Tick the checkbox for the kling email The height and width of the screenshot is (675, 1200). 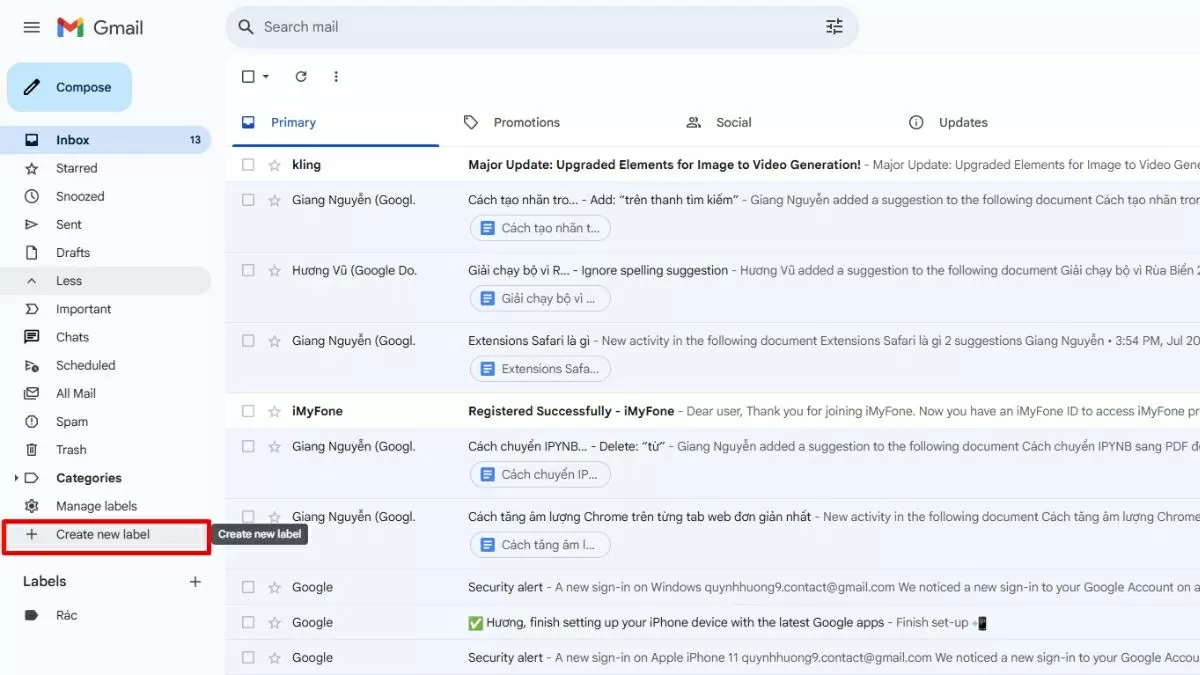click(x=248, y=165)
